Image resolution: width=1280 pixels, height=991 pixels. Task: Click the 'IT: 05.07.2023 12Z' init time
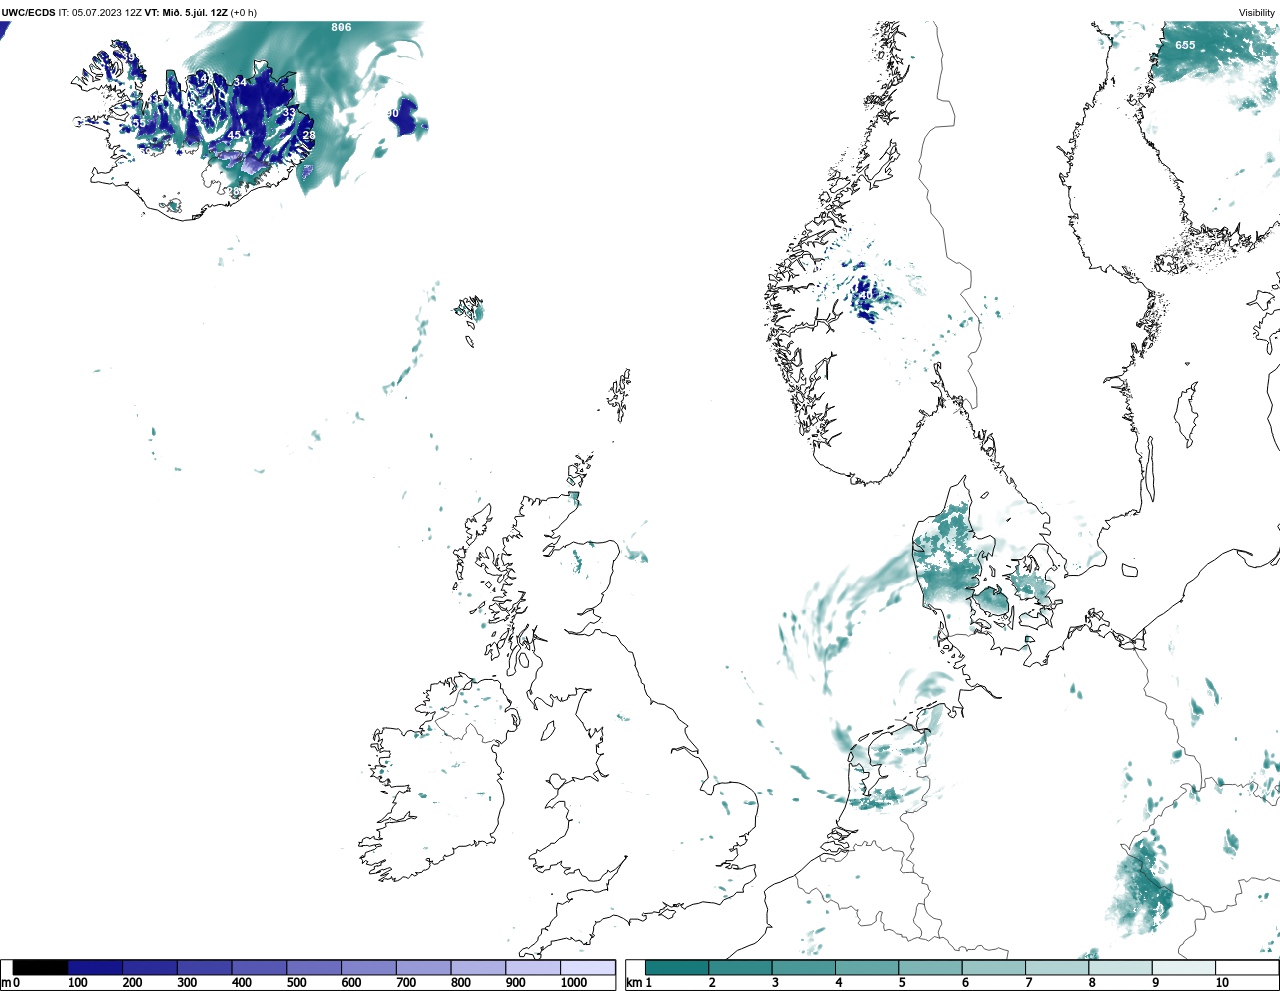click(x=100, y=13)
